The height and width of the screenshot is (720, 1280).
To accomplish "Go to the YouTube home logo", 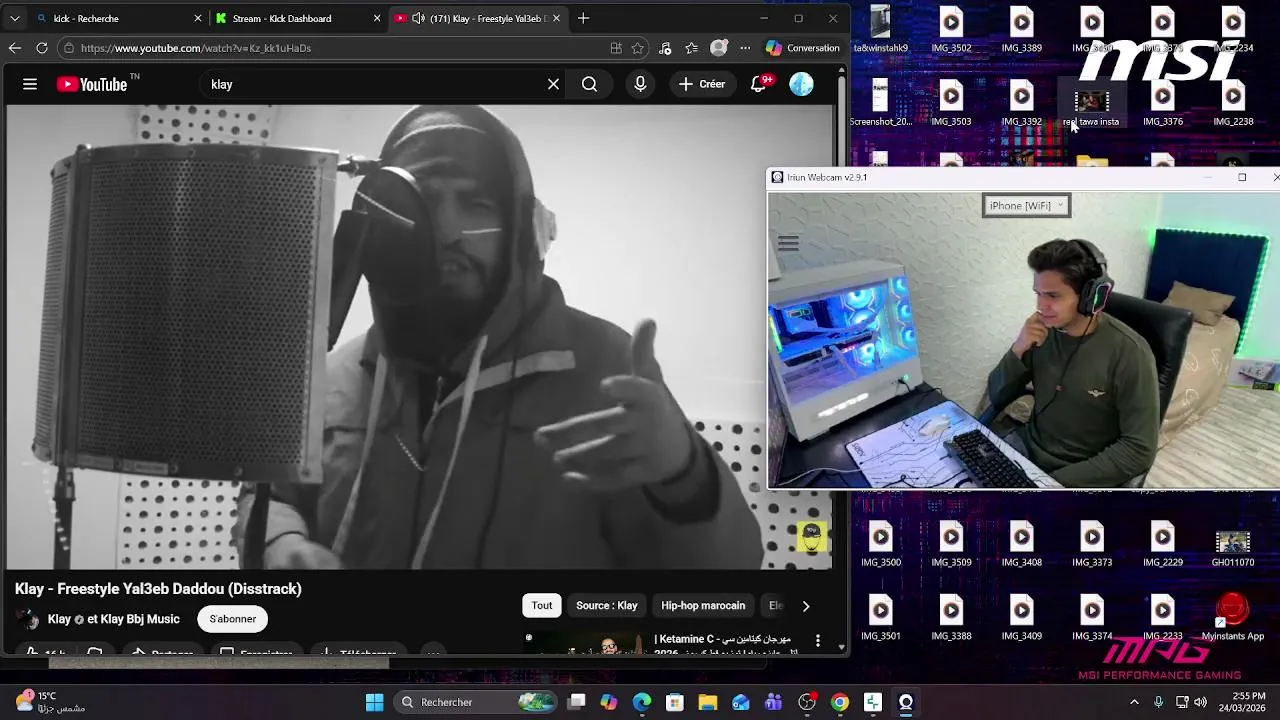I will coord(92,84).
